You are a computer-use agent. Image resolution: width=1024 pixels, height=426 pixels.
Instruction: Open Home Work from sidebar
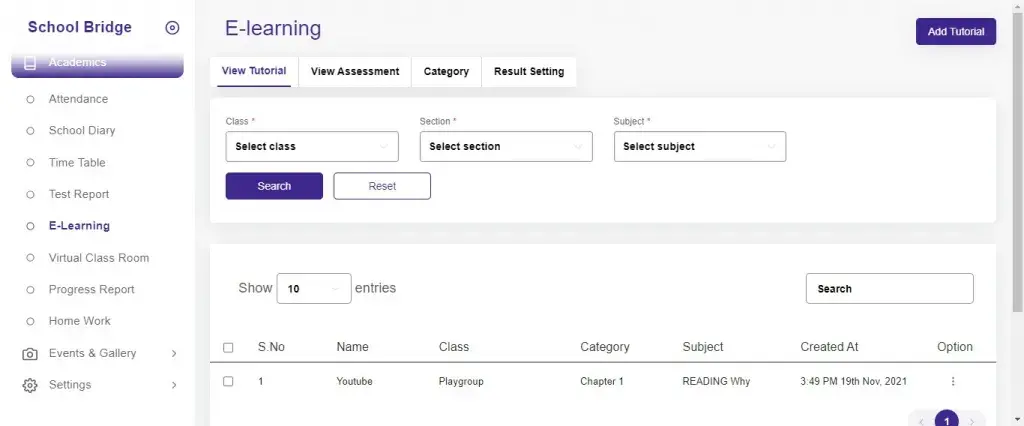coord(80,321)
